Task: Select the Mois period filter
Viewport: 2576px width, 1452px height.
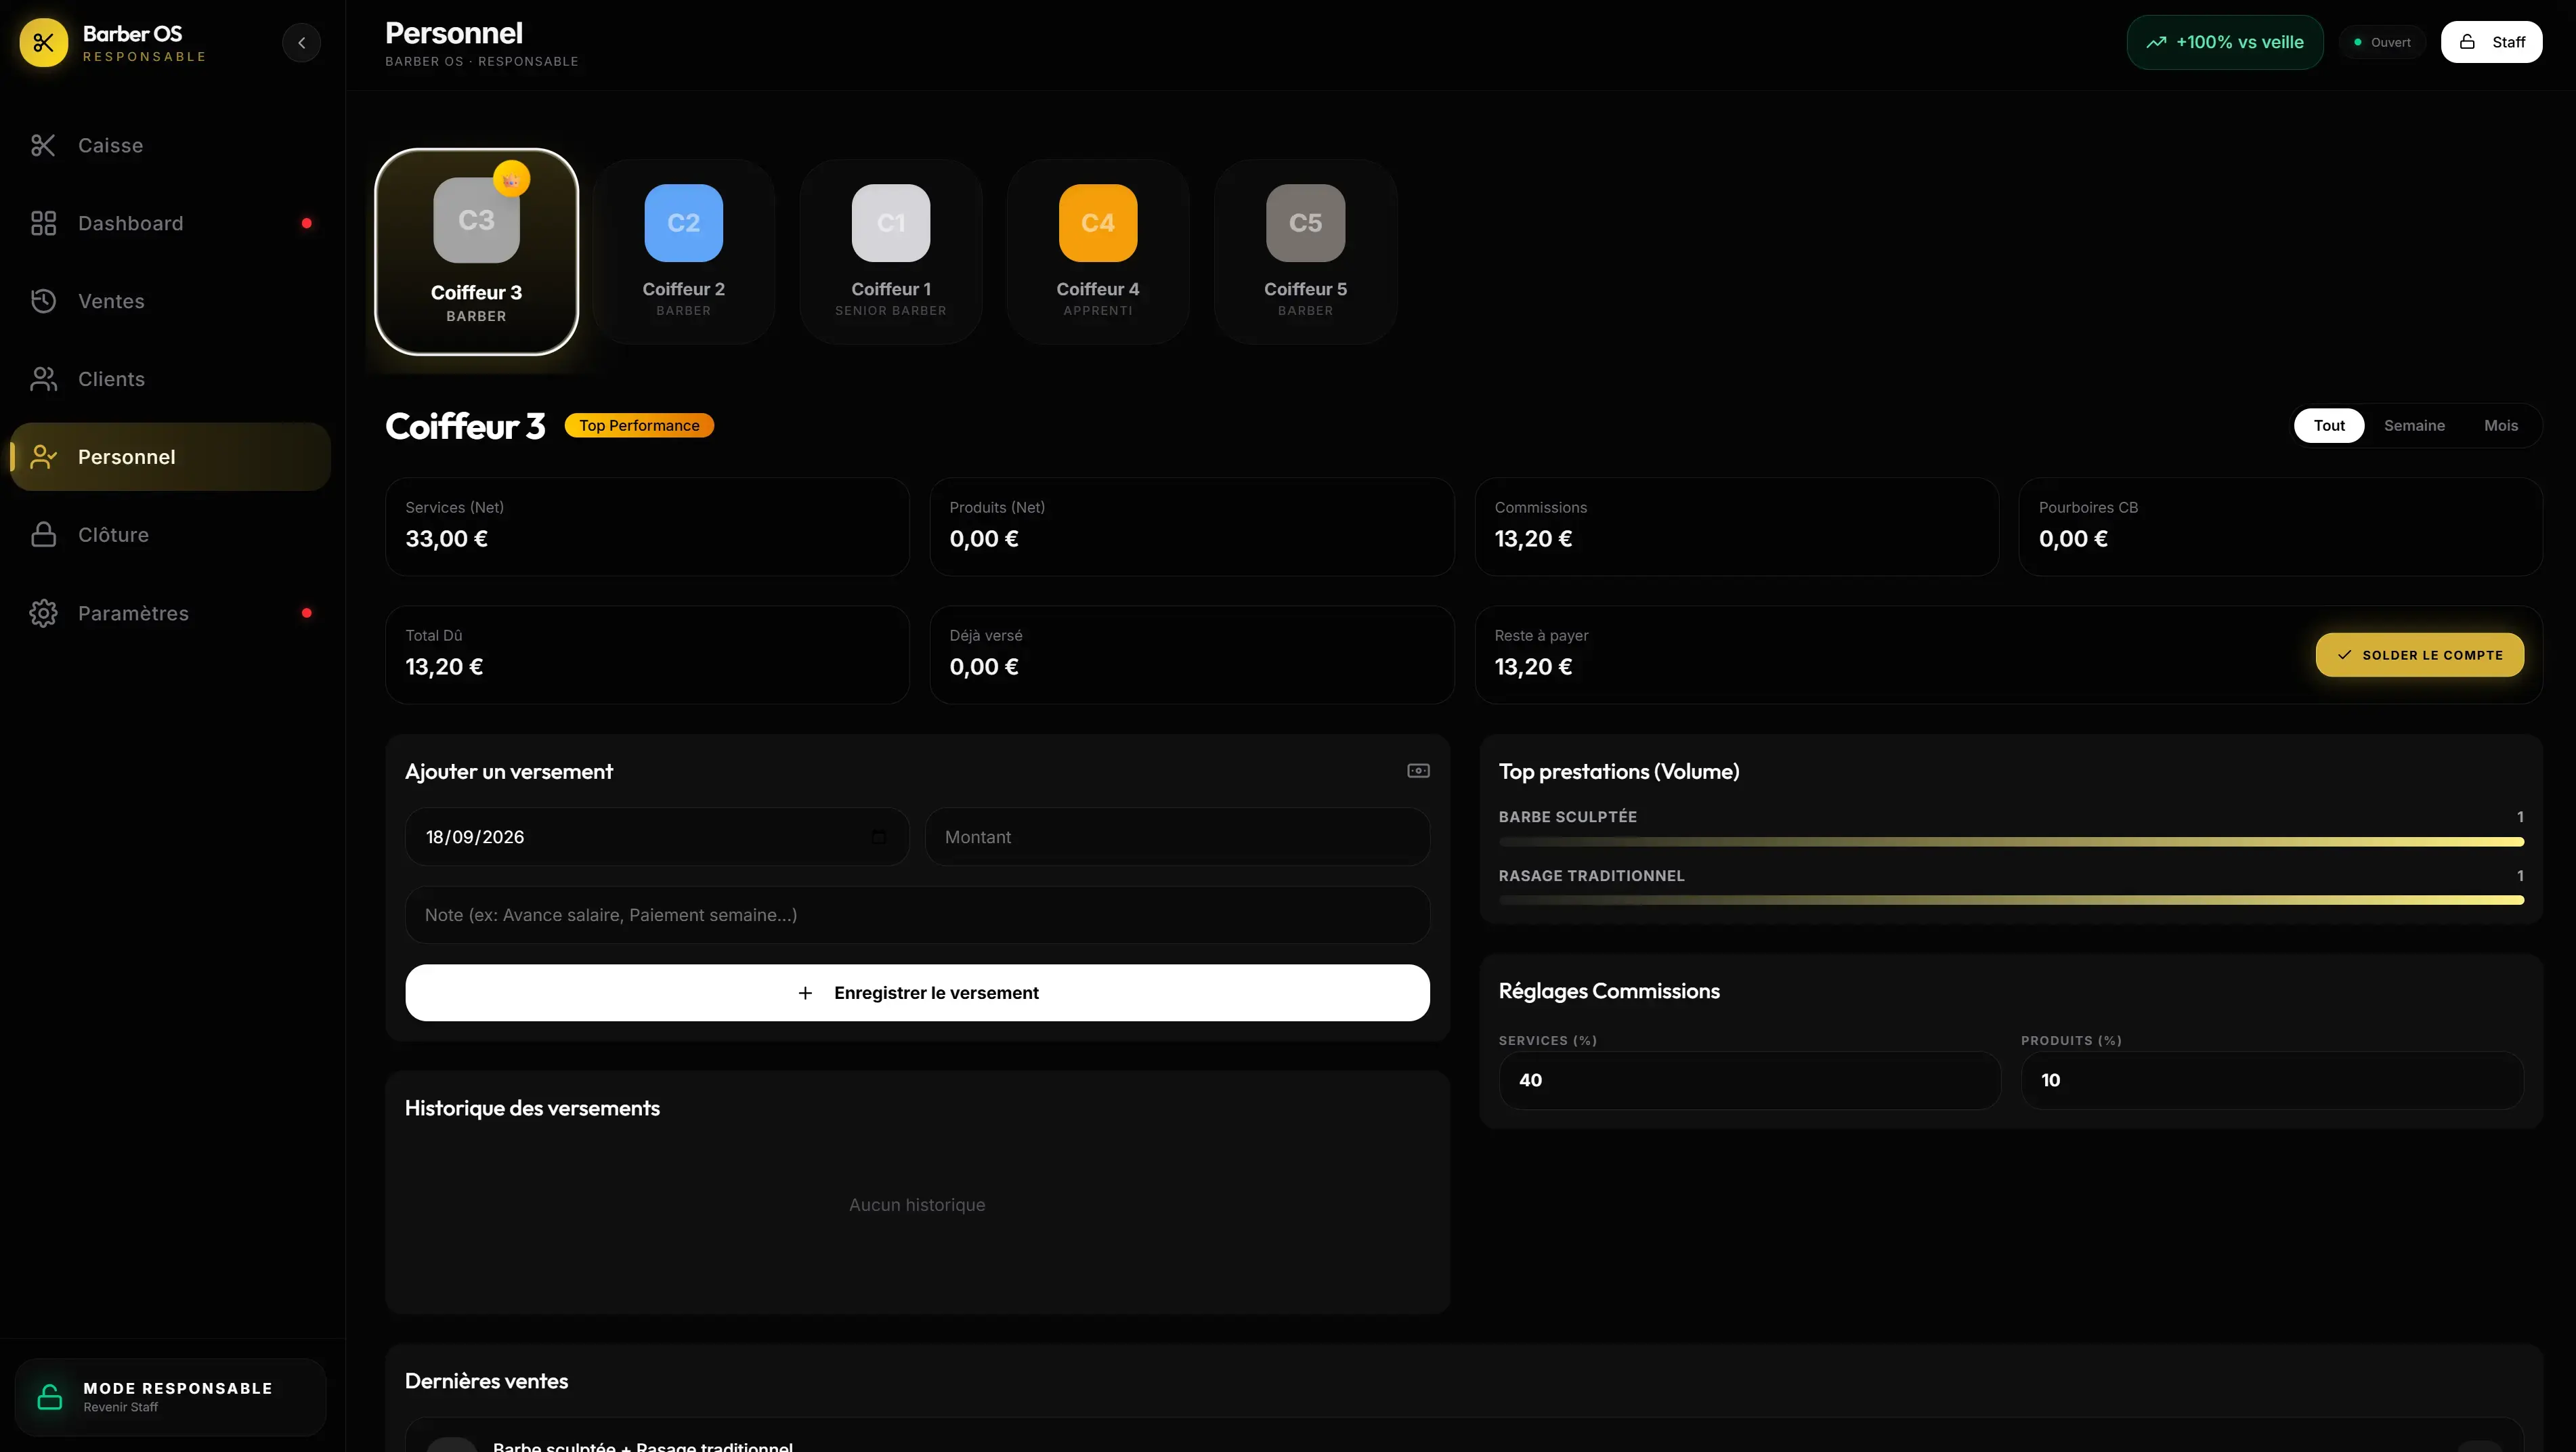Action: [2501, 426]
